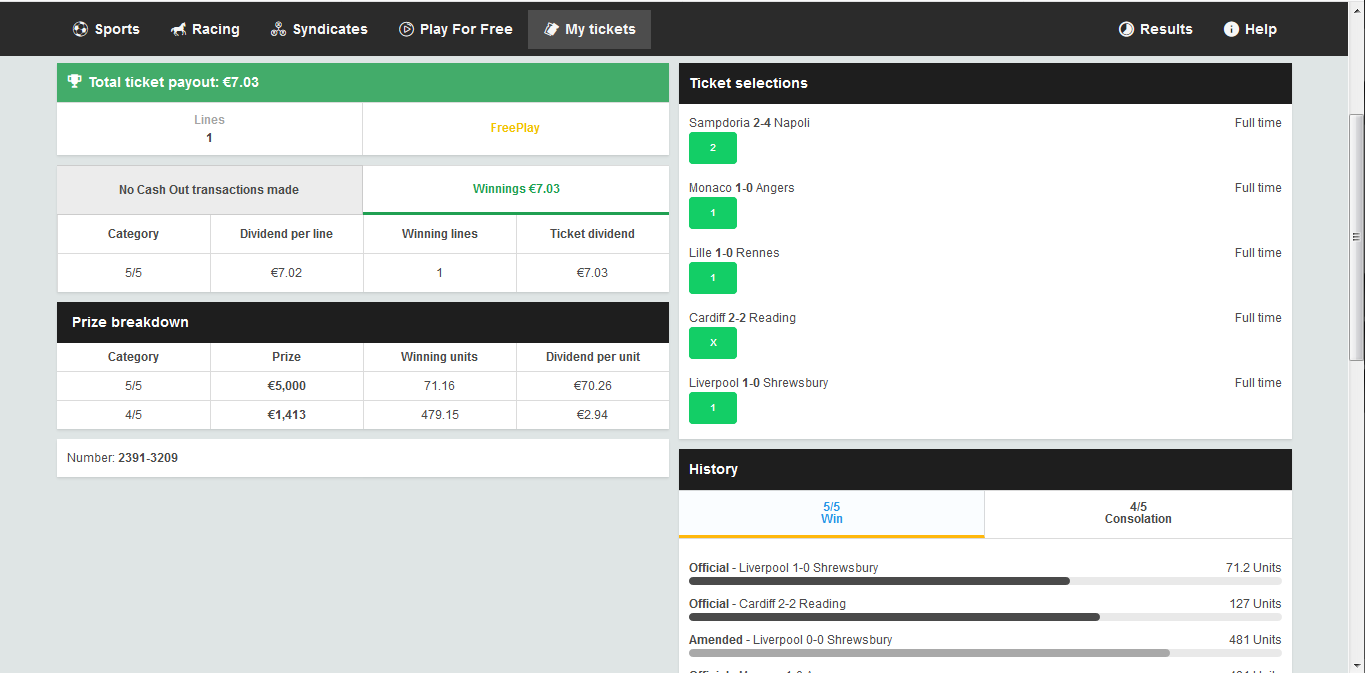Click the Total ticket payout €7.03 header

tap(363, 82)
